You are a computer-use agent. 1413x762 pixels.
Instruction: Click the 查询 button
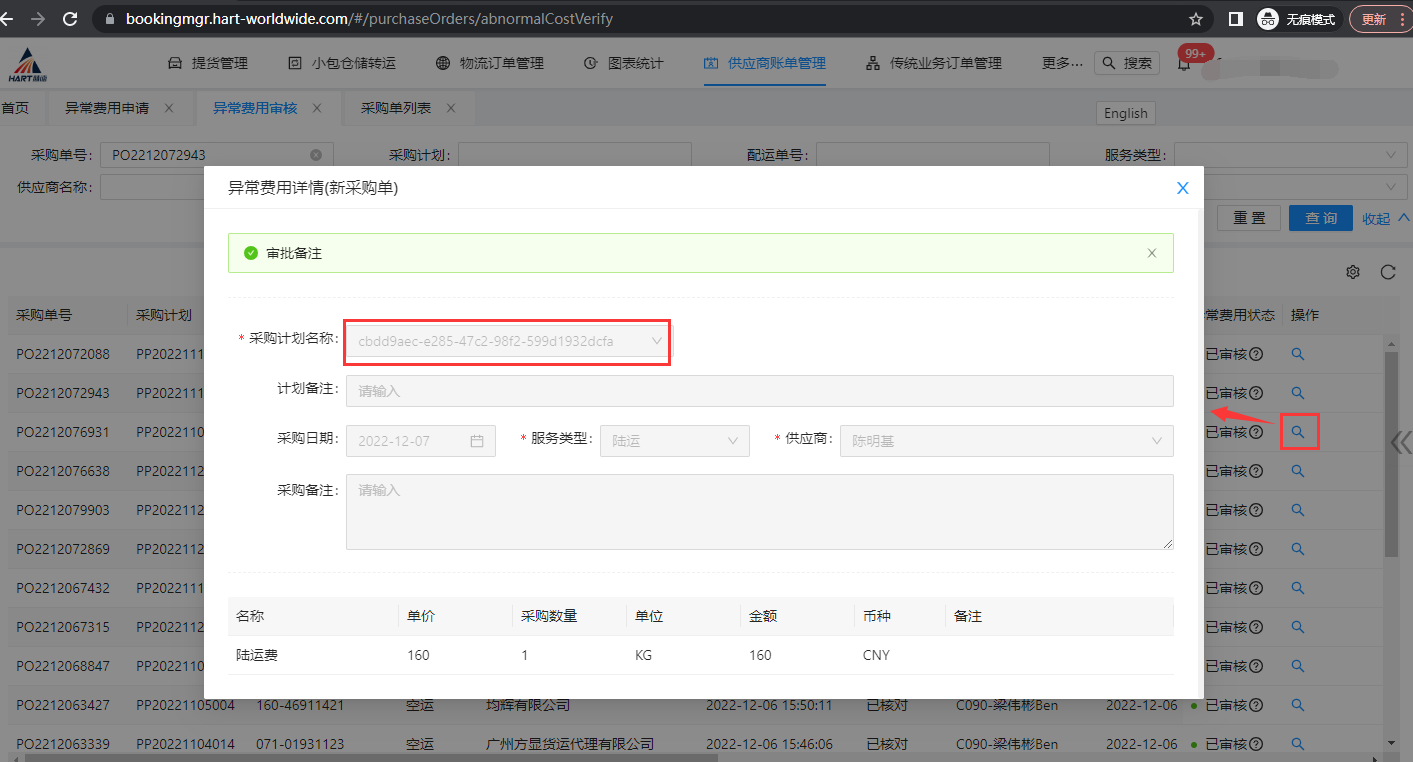(1320, 218)
